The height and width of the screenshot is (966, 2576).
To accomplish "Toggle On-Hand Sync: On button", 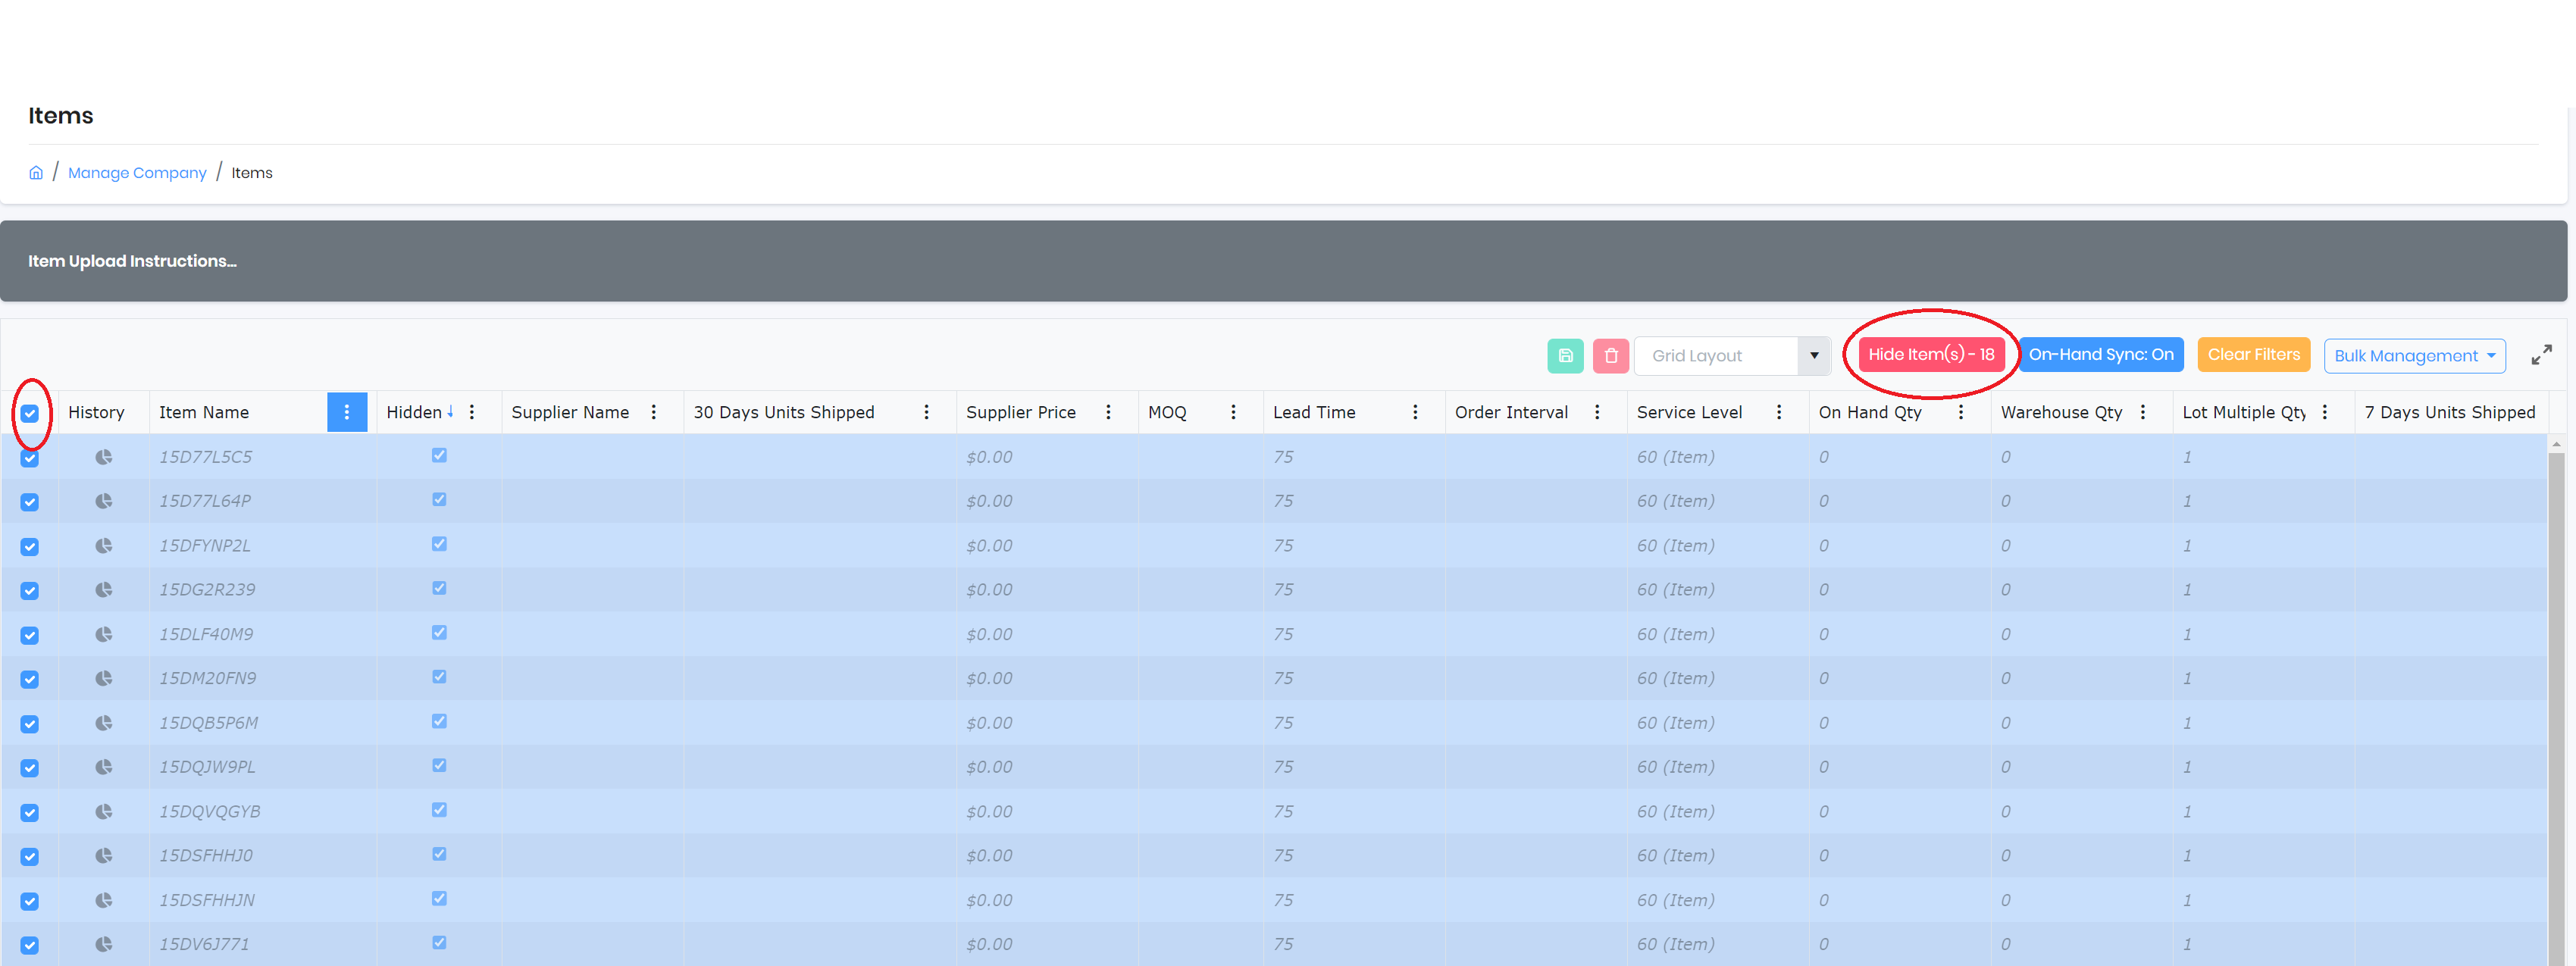I will [x=2101, y=355].
